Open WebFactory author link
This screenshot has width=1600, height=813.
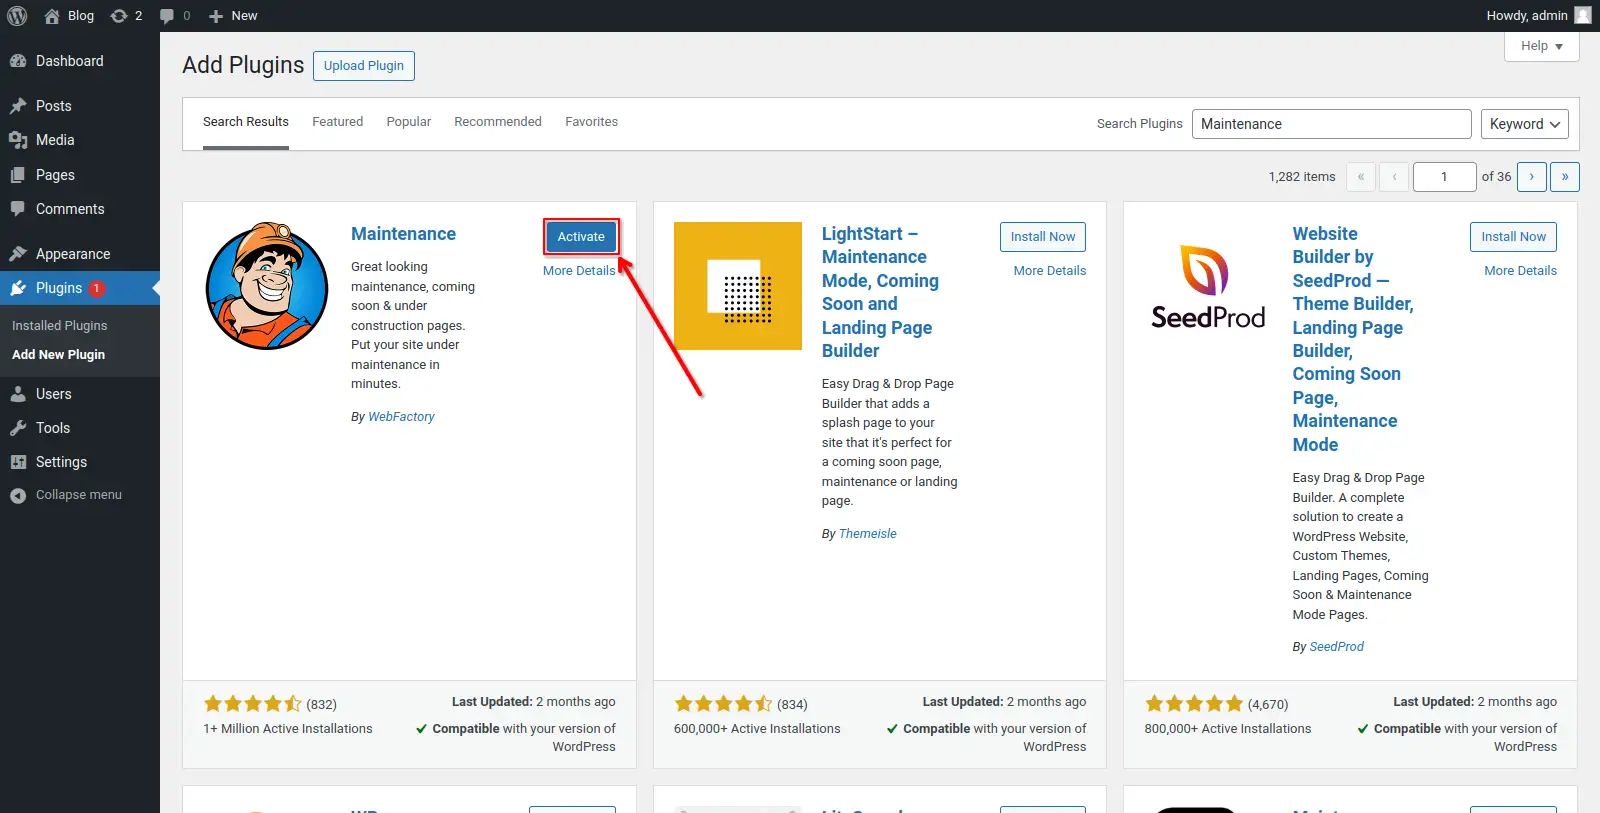[x=401, y=417]
